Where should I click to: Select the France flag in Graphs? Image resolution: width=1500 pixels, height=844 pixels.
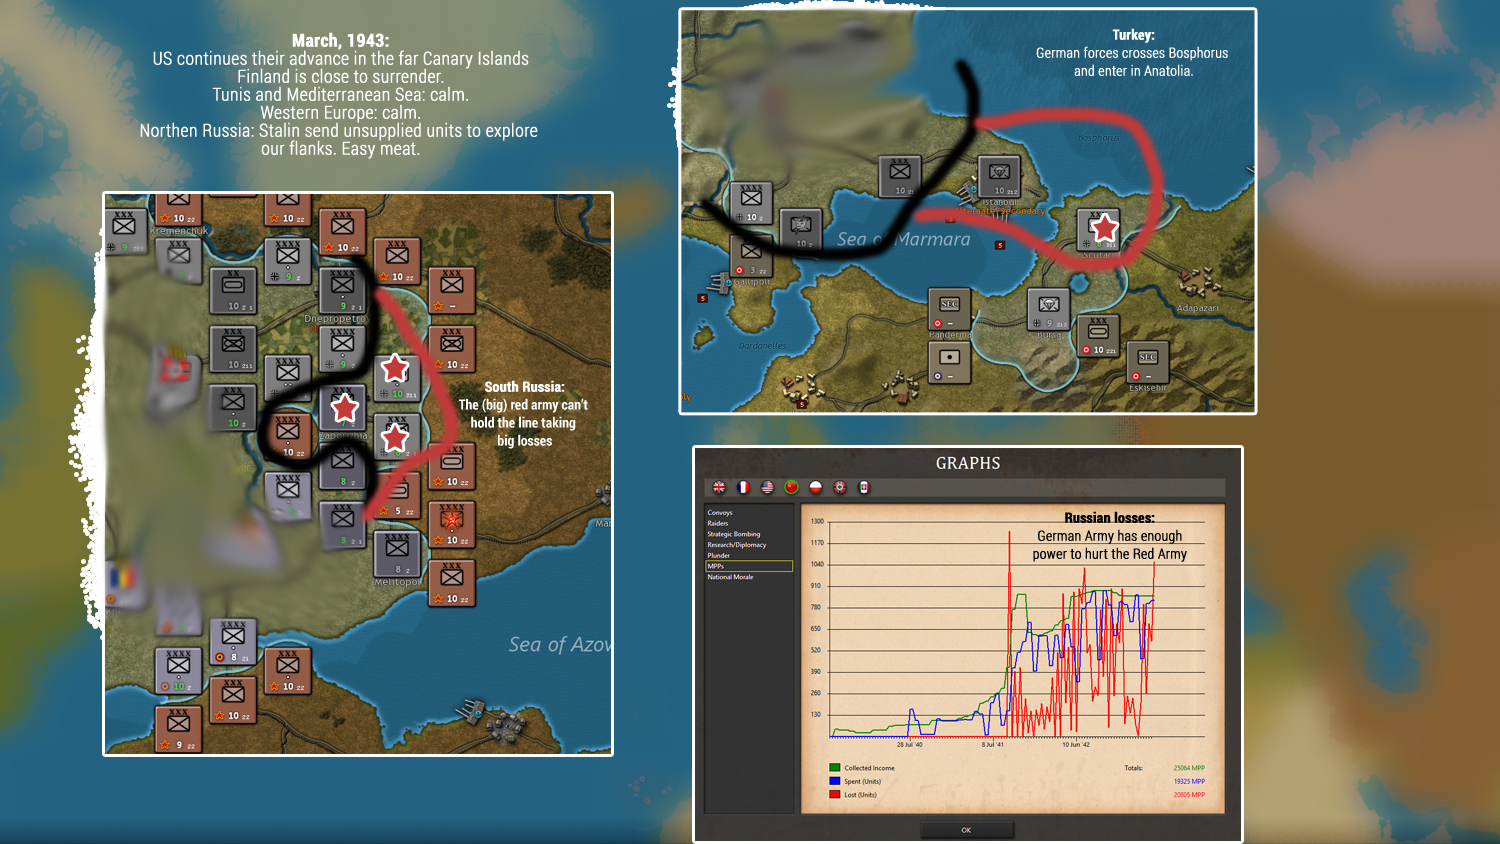click(743, 487)
